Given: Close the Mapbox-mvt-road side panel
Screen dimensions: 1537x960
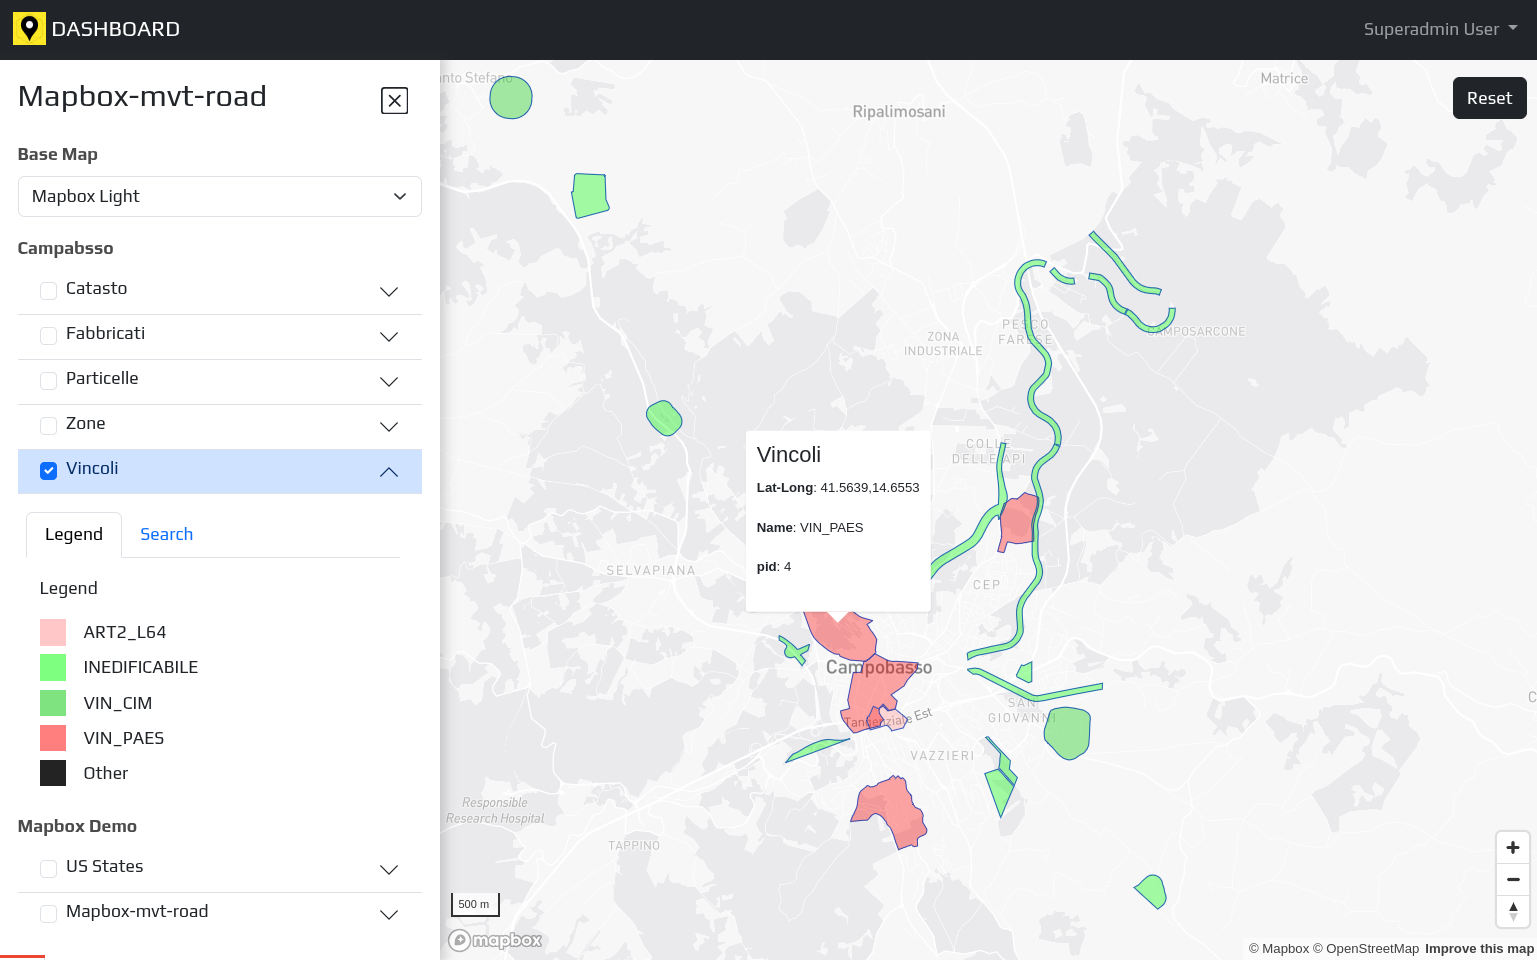Looking at the screenshot, I should 394,100.
